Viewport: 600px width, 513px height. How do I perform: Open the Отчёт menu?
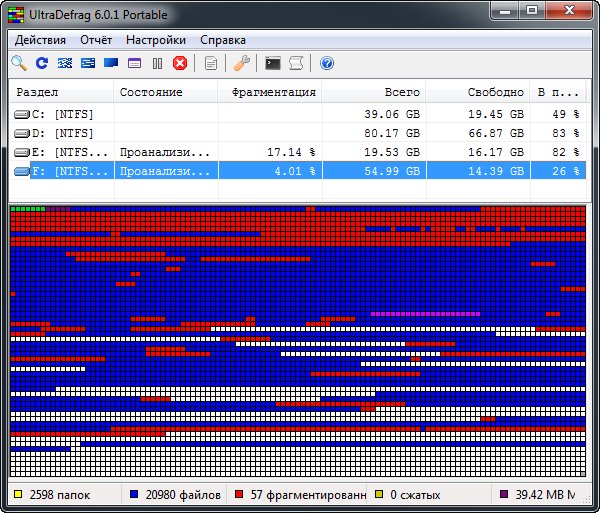(x=96, y=40)
